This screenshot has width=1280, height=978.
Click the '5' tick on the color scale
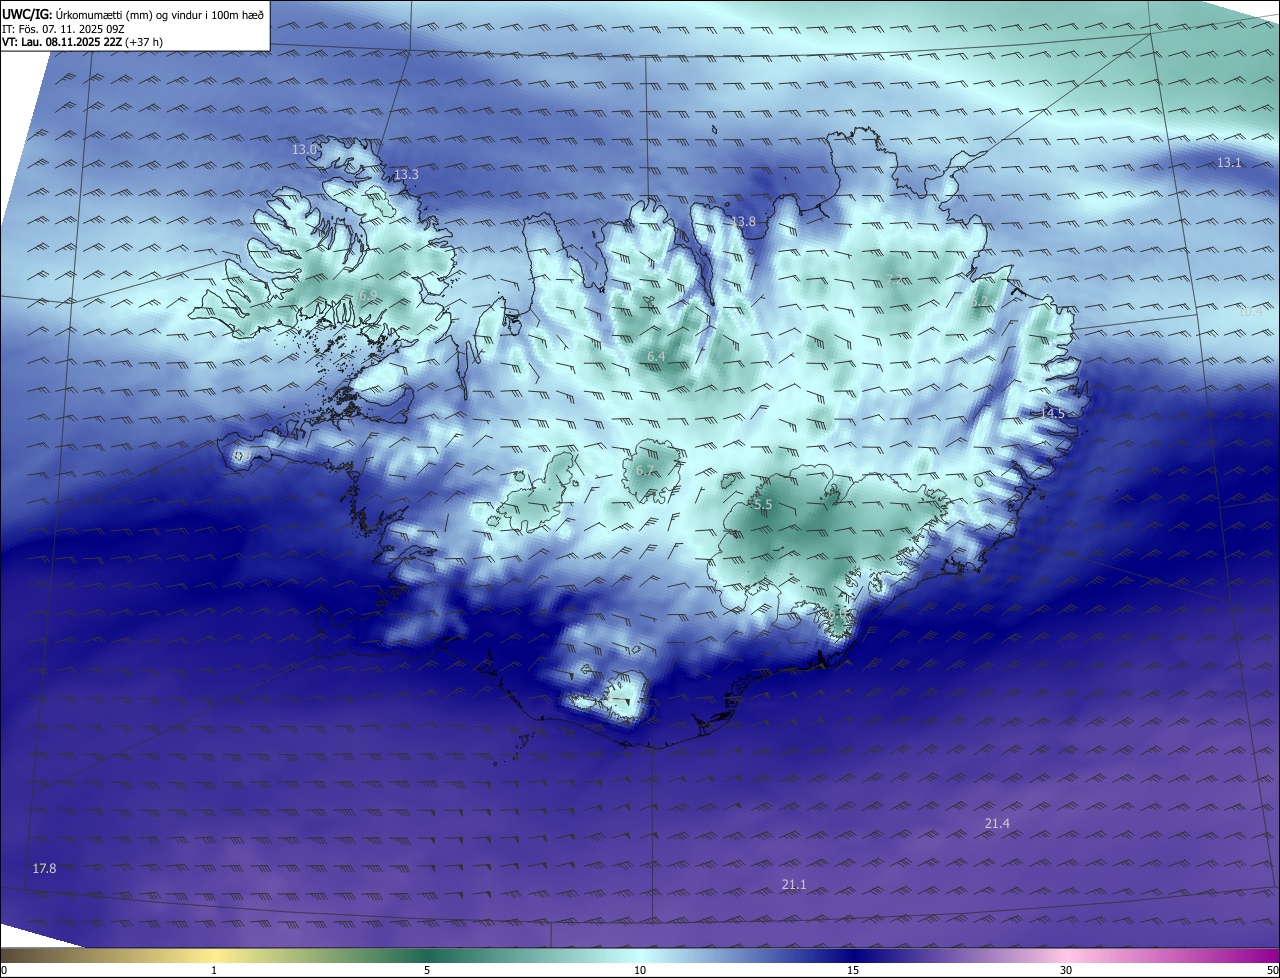pyautogui.click(x=427, y=970)
